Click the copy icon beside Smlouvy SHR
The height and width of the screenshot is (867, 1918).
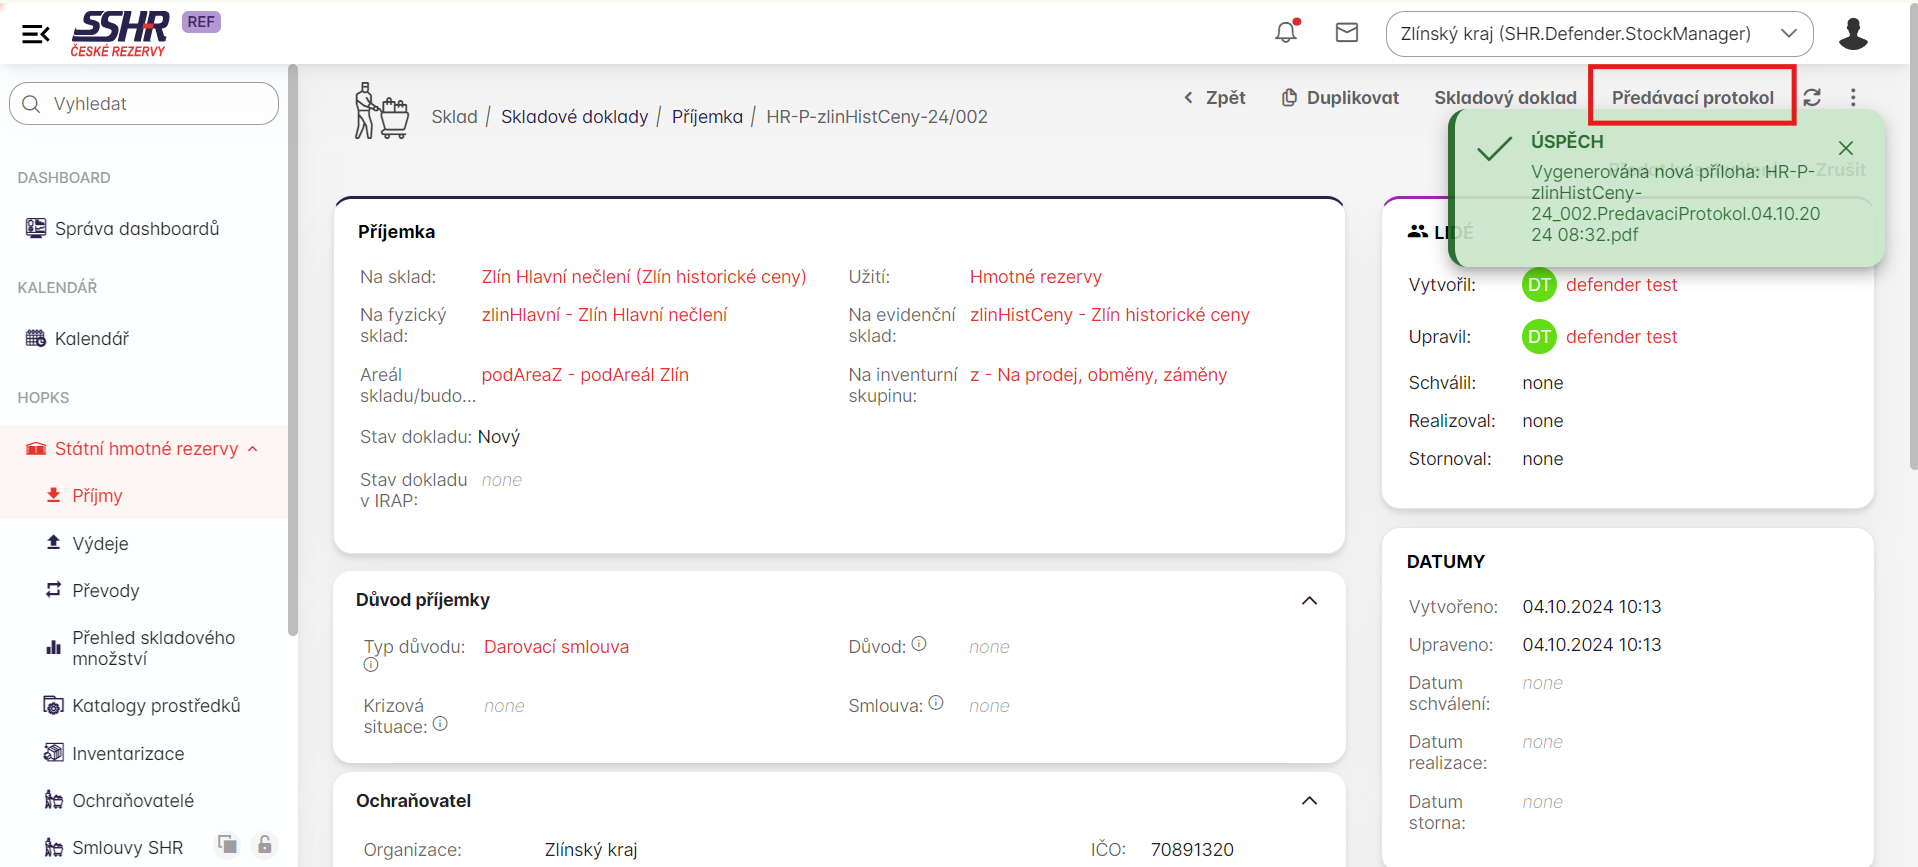point(228,845)
